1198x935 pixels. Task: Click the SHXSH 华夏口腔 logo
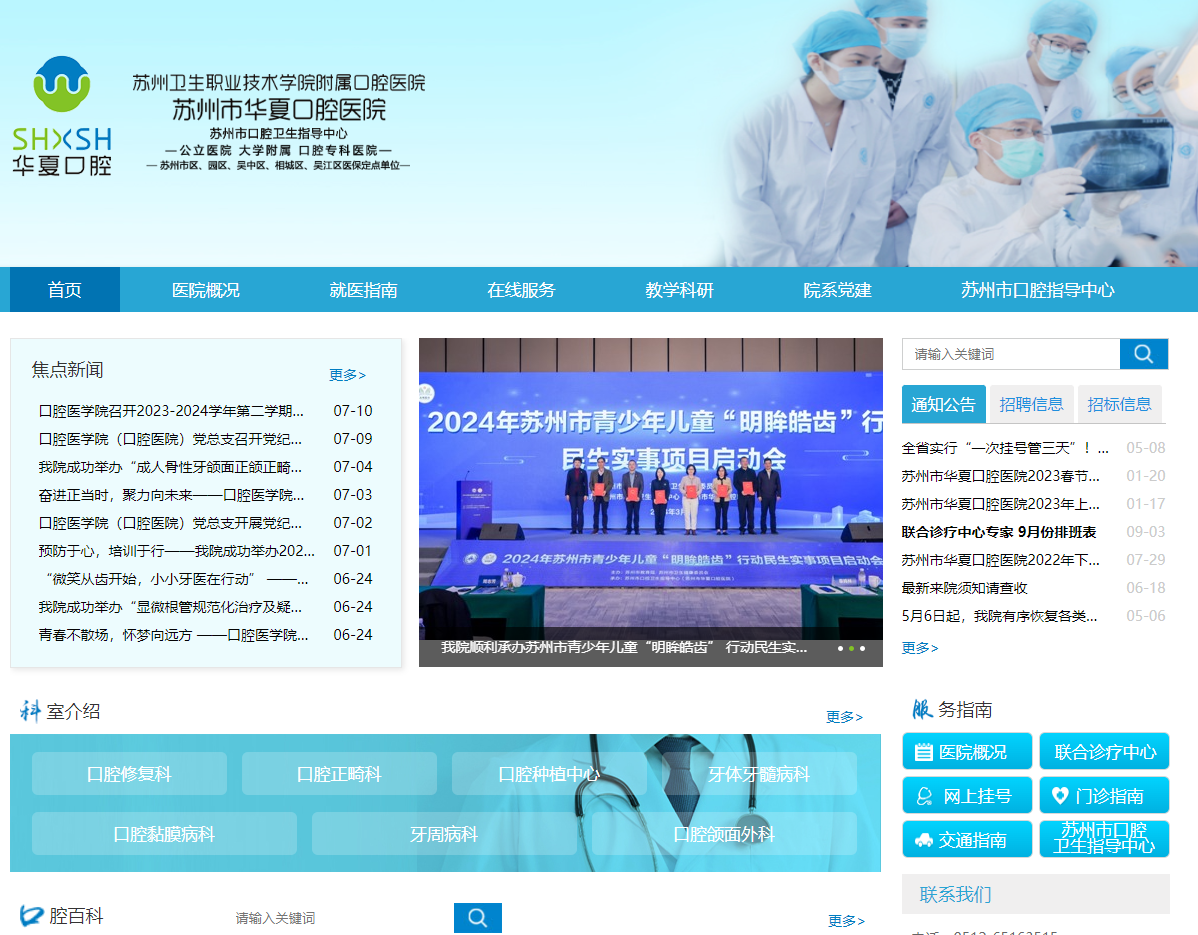pyautogui.click(x=62, y=116)
